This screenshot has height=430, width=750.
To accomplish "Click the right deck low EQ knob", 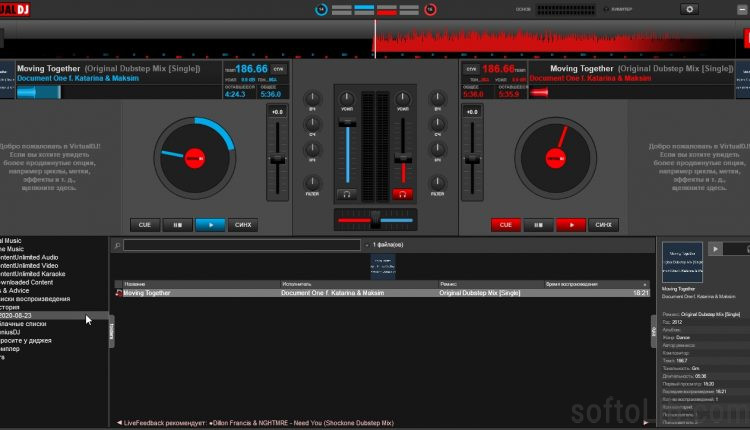I will tap(437, 149).
